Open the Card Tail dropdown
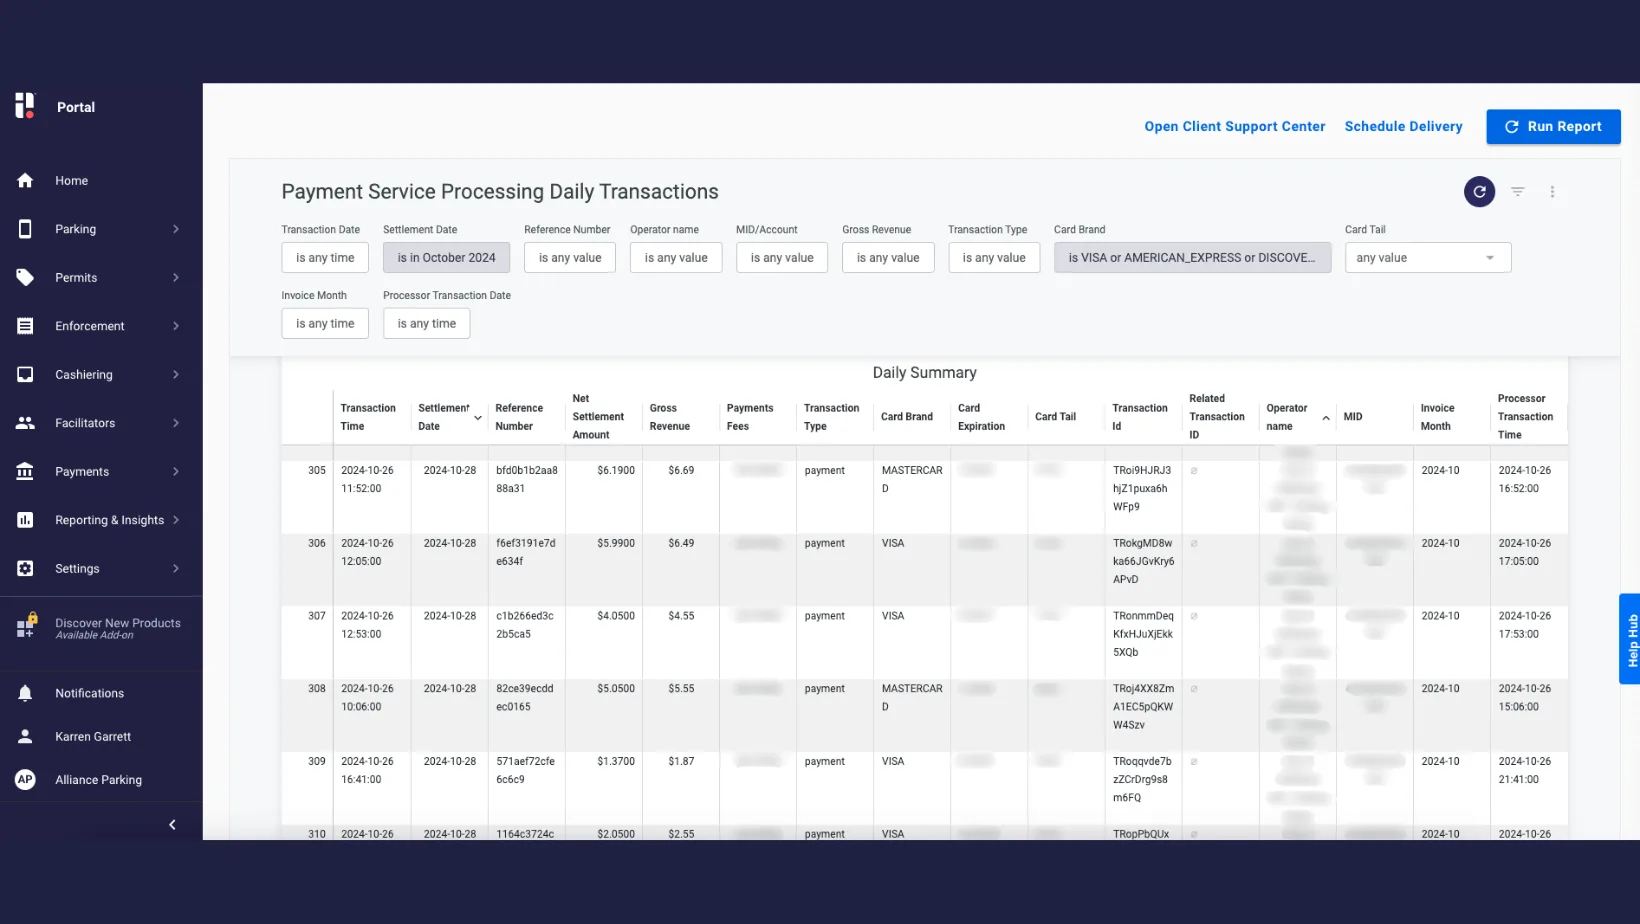Image resolution: width=1640 pixels, height=924 pixels. (x=1427, y=258)
